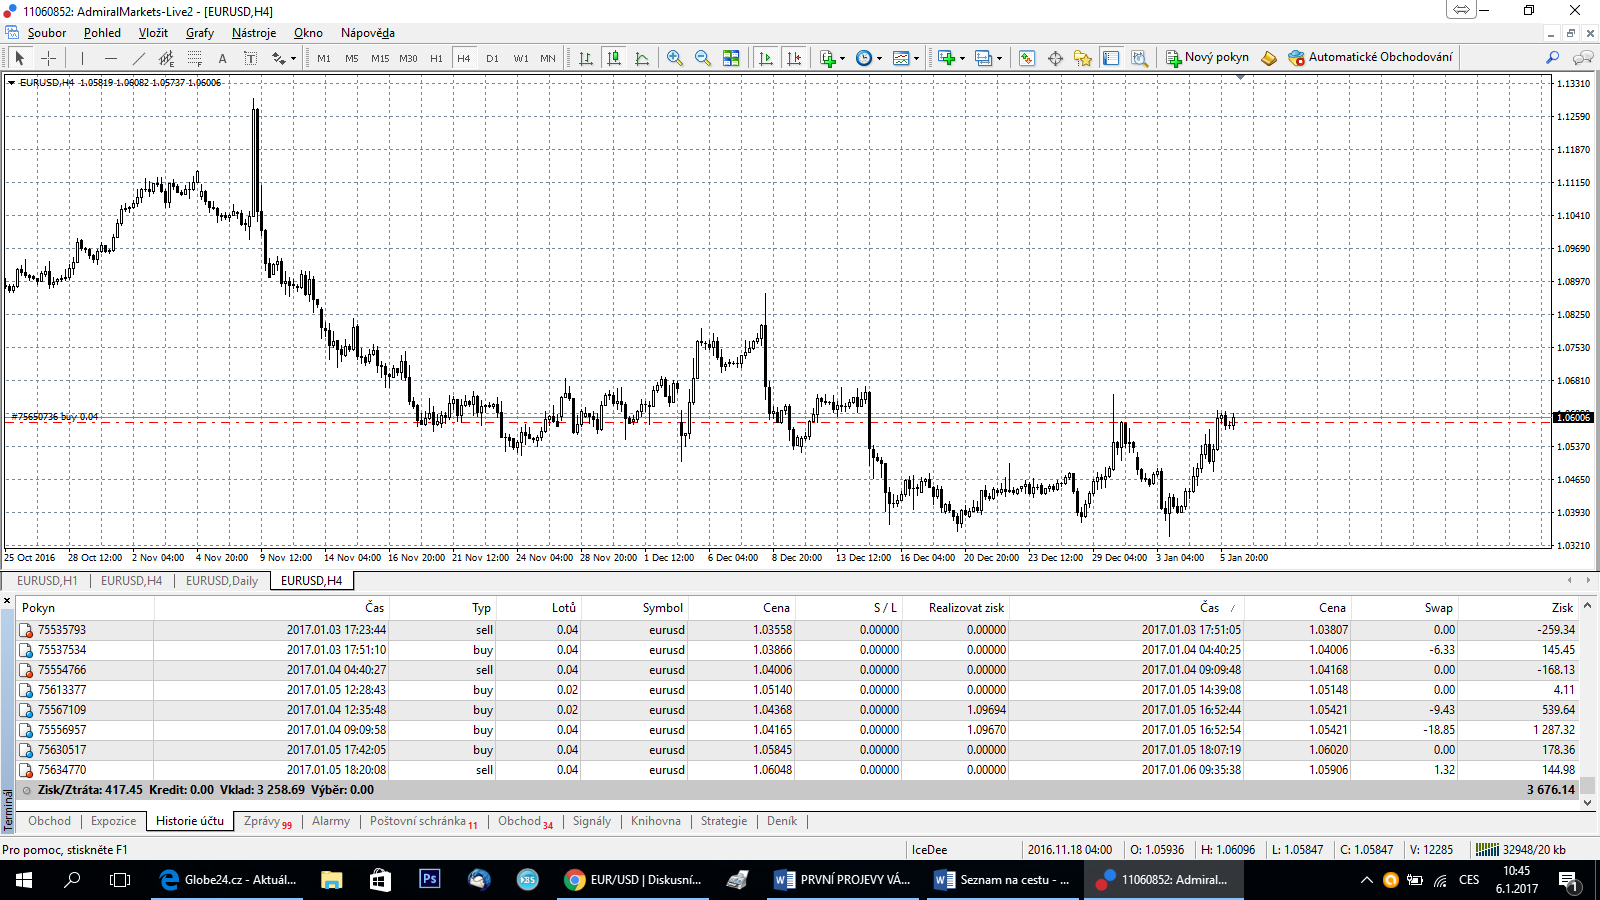This screenshot has width=1600, height=900.
Task: Close the Terminal panel with X
Action: point(7,601)
